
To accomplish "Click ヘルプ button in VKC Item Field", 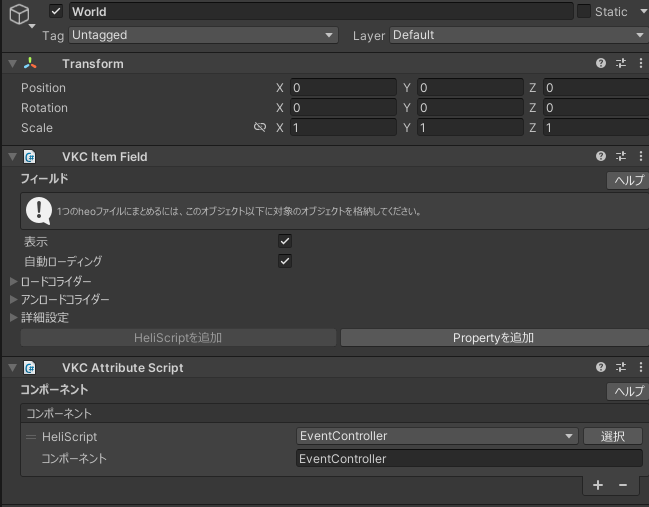I will [628, 180].
